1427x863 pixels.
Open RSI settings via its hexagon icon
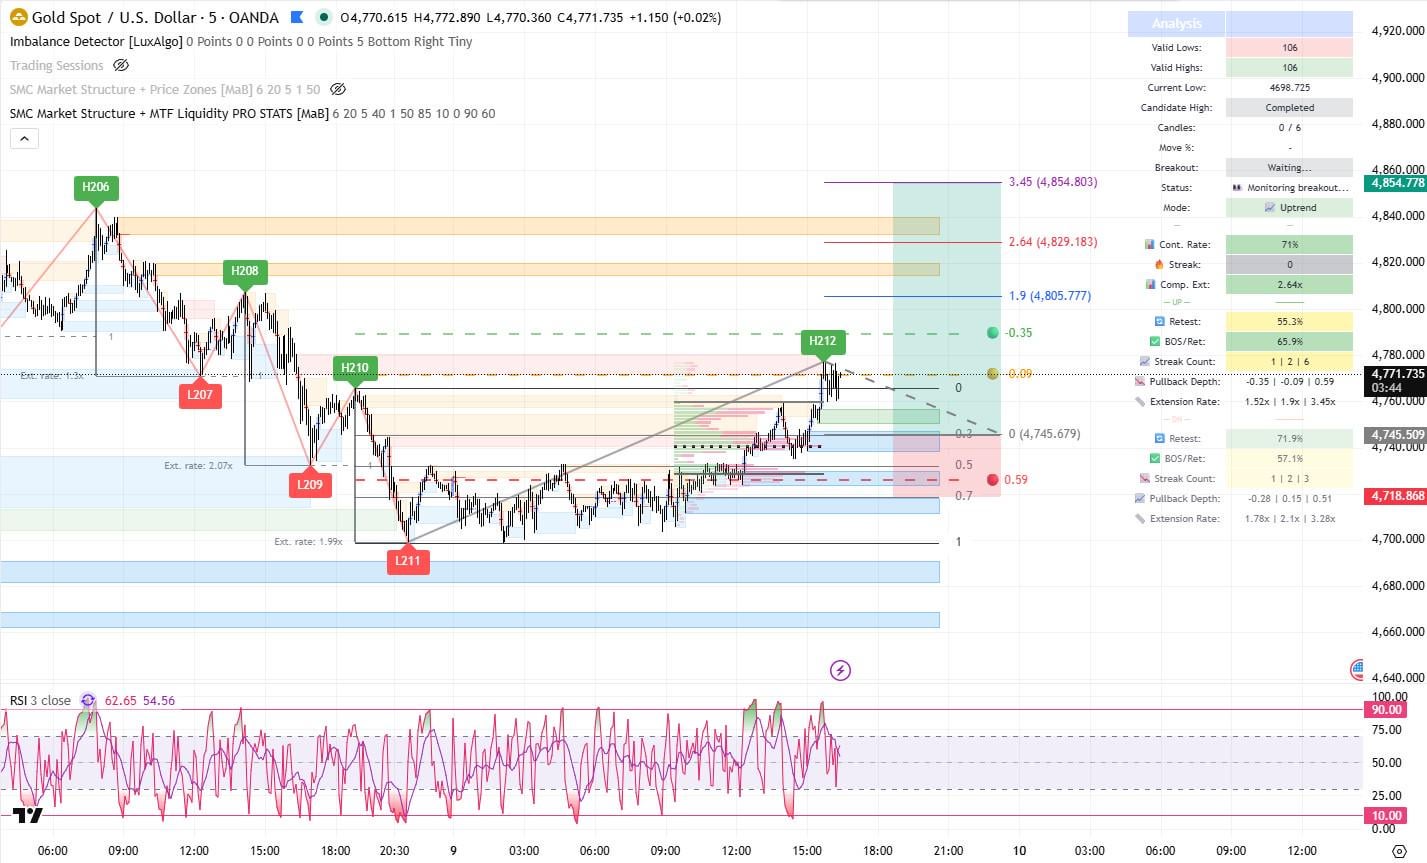[88, 700]
